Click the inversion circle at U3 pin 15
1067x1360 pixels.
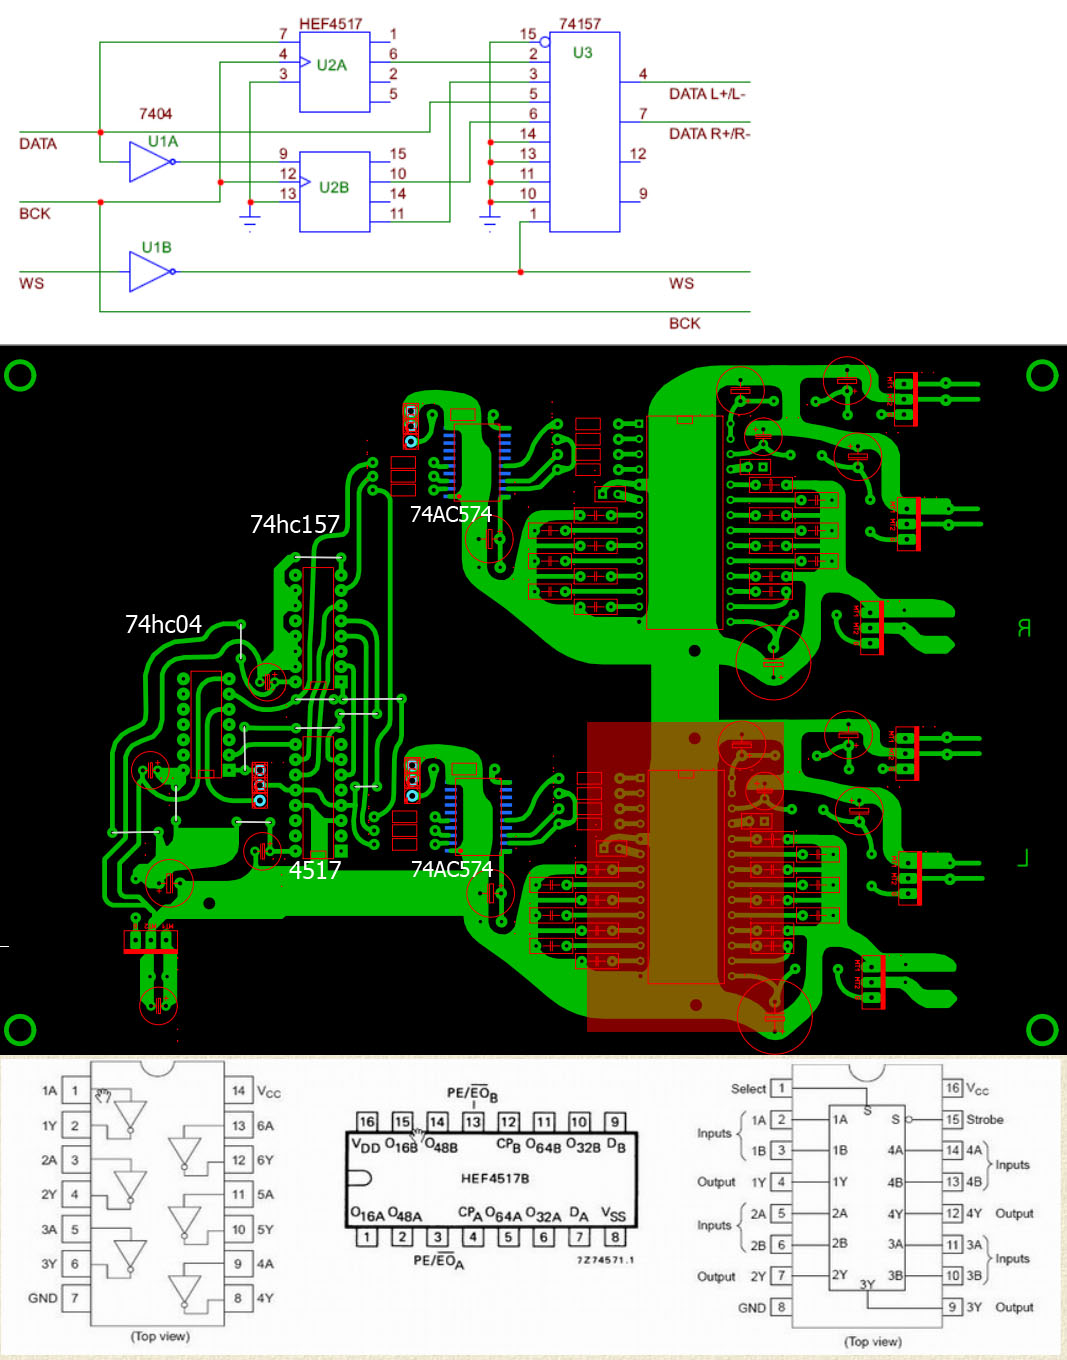coord(544,42)
